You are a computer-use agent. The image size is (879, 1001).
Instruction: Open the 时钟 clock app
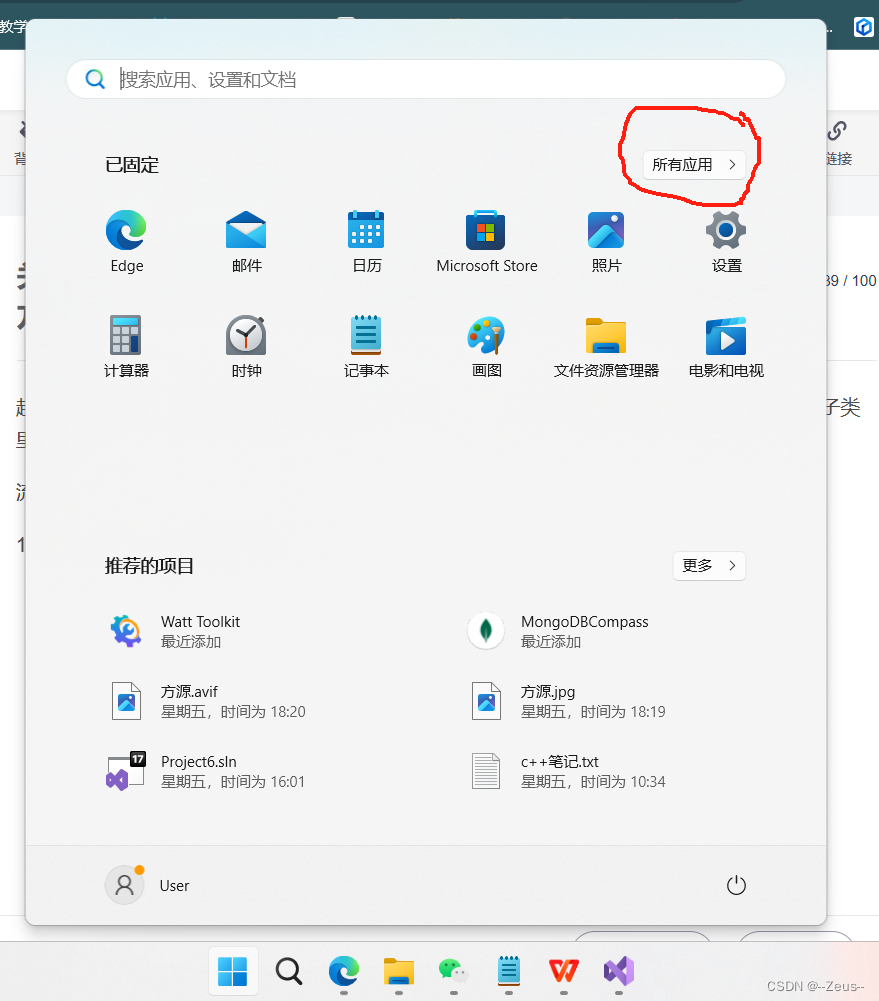coord(246,346)
